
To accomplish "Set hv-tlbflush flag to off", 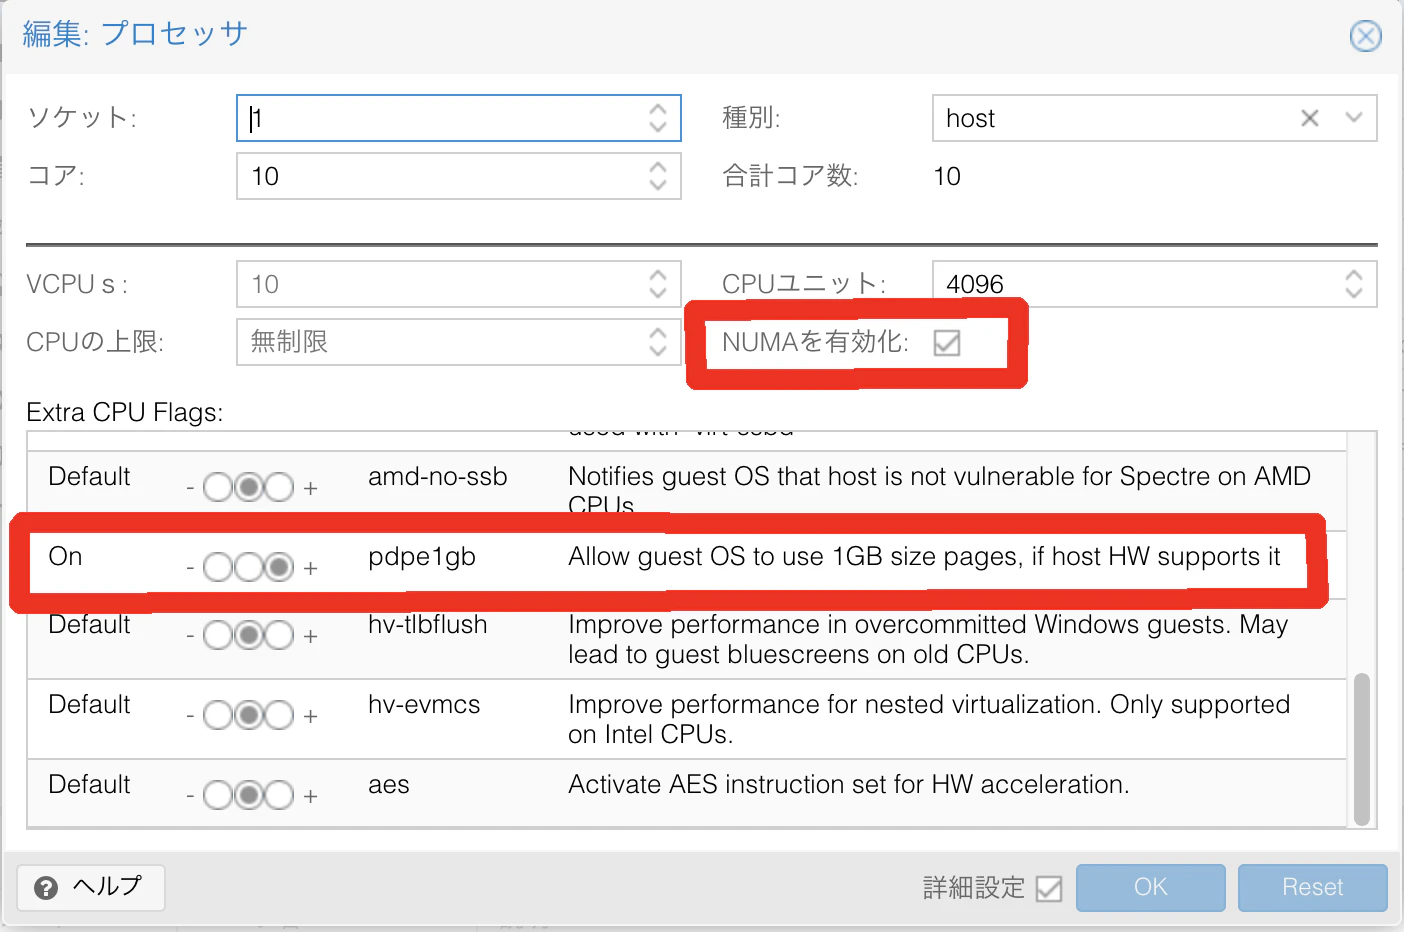I will pos(218,635).
